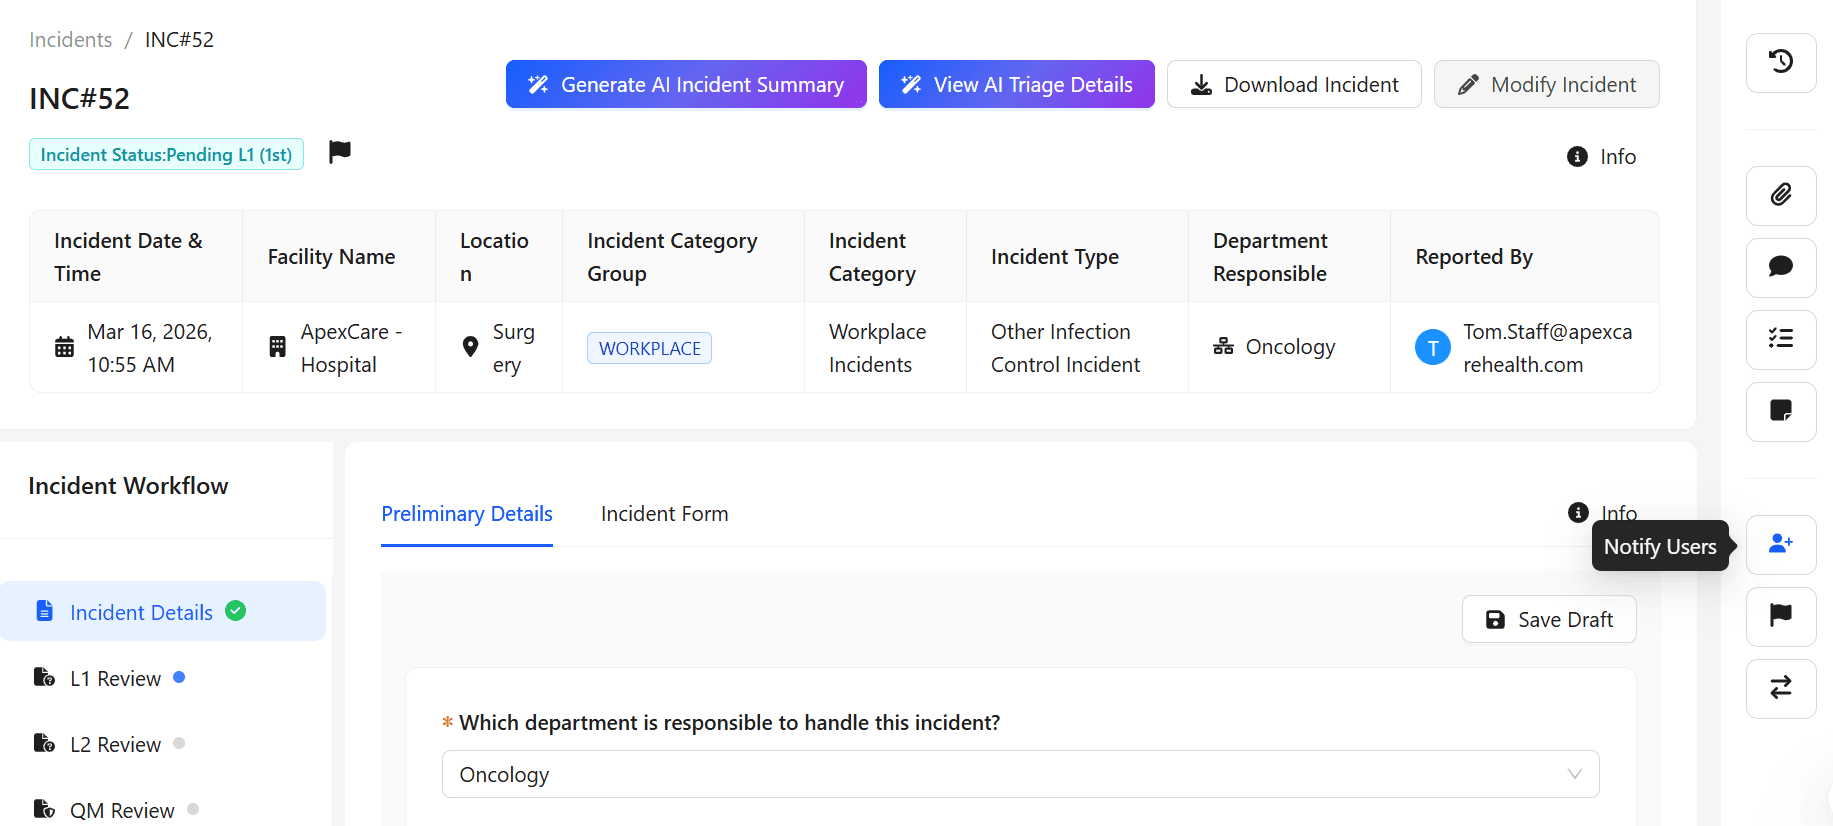
Task: Click the flag beside incident status
Action: (x=340, y=152)
